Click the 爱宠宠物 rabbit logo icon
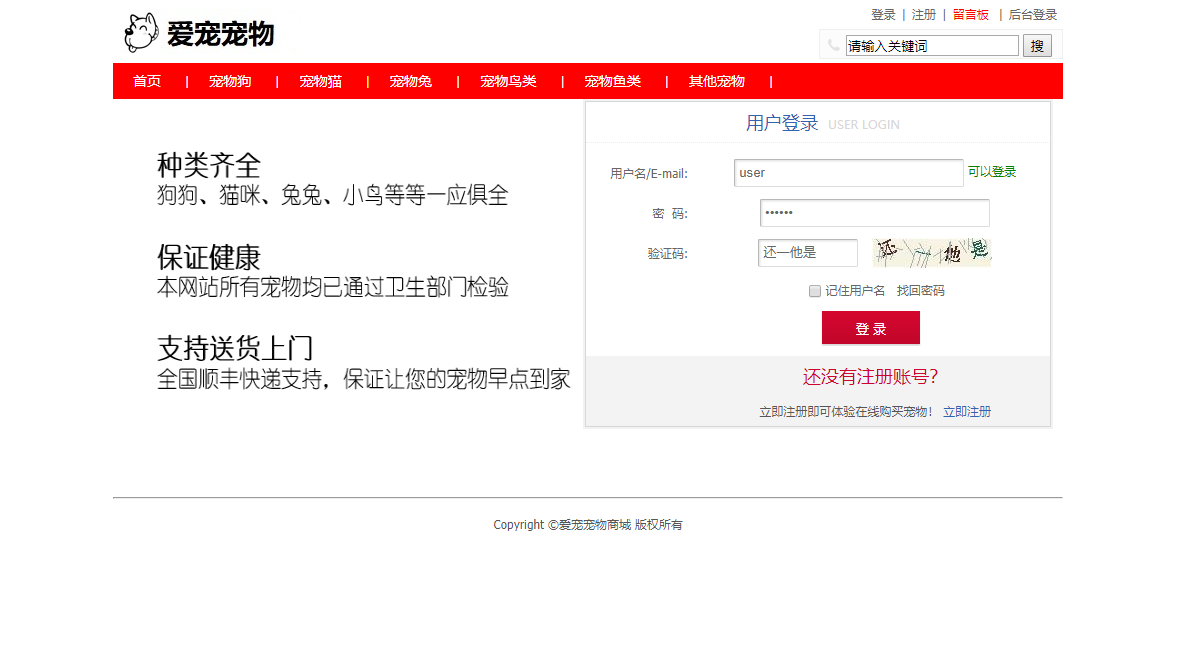Image resolution: width=1196 pixels, height=662 pixels. click(x=139, y=30)
